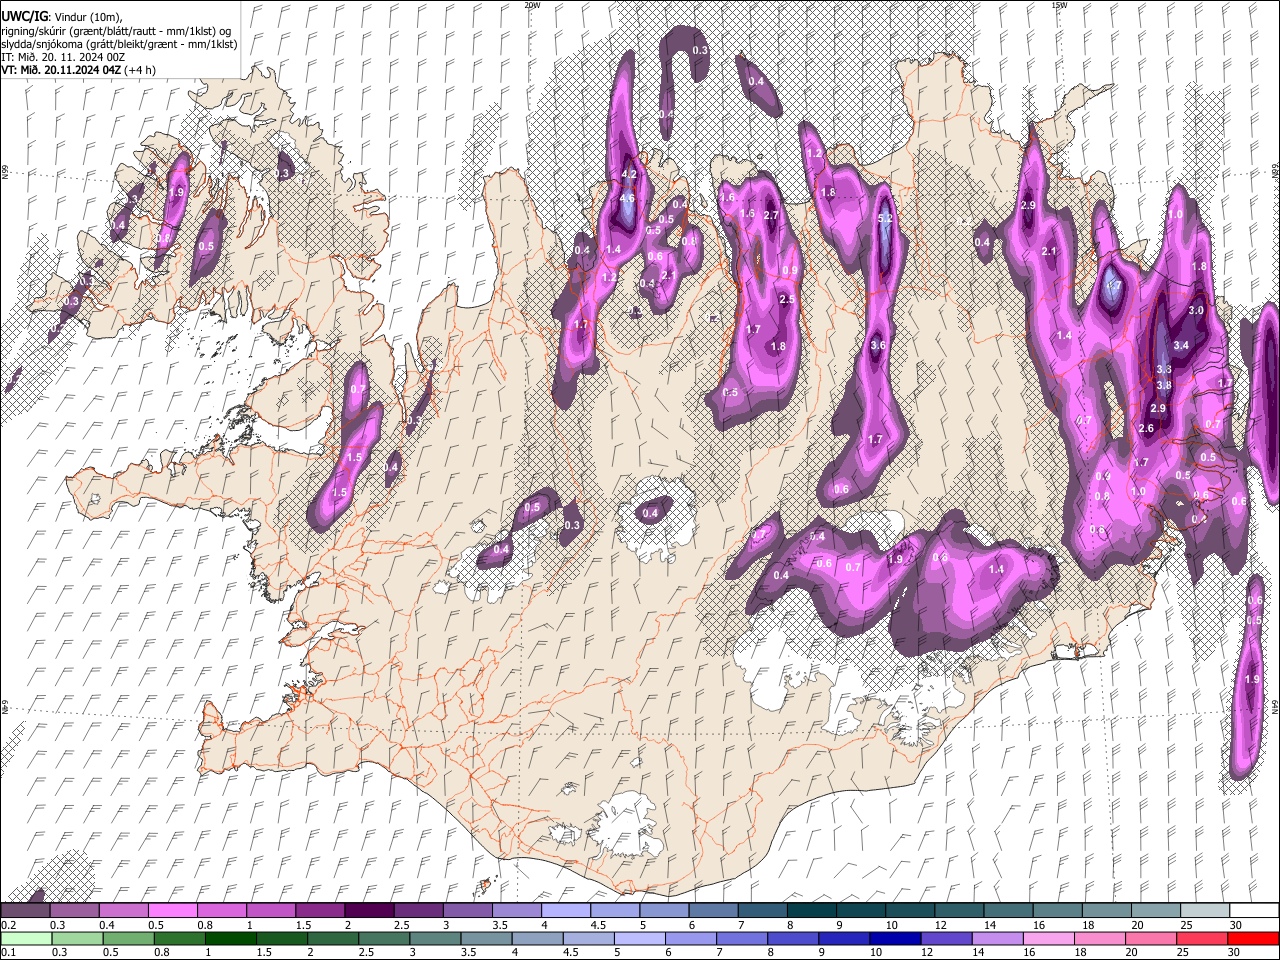Click the 'Vindur (10m)' header text
The image size is (1280, 960).
coord(86,17)
